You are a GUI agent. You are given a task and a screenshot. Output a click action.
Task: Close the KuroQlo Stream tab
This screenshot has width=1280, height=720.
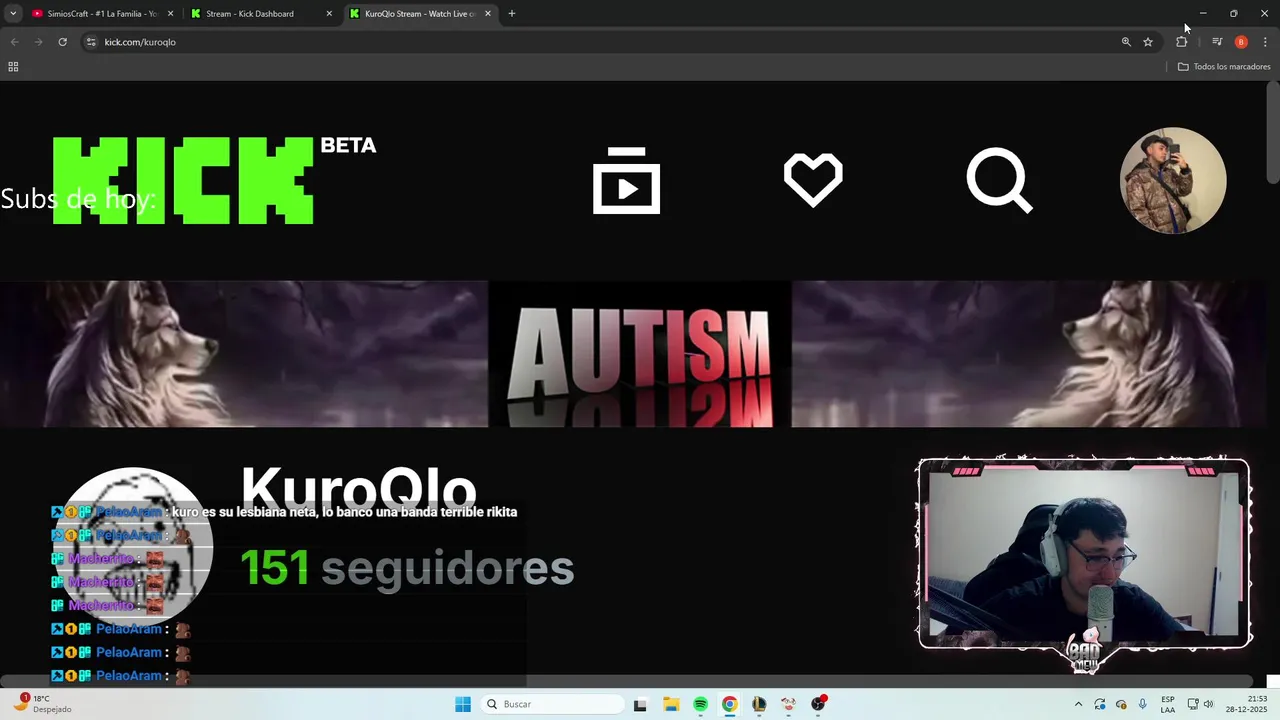[x=488, y=14]
